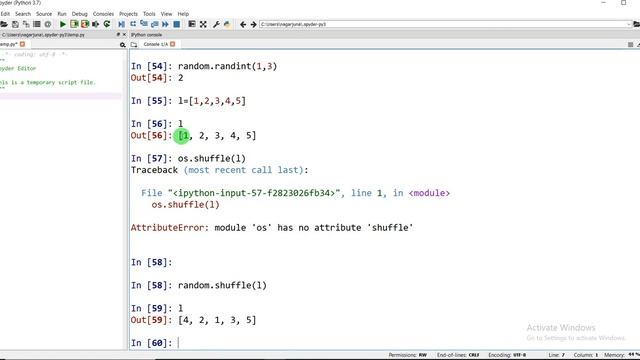
Task: Open the Edit menu
Action: coord(5,14)
